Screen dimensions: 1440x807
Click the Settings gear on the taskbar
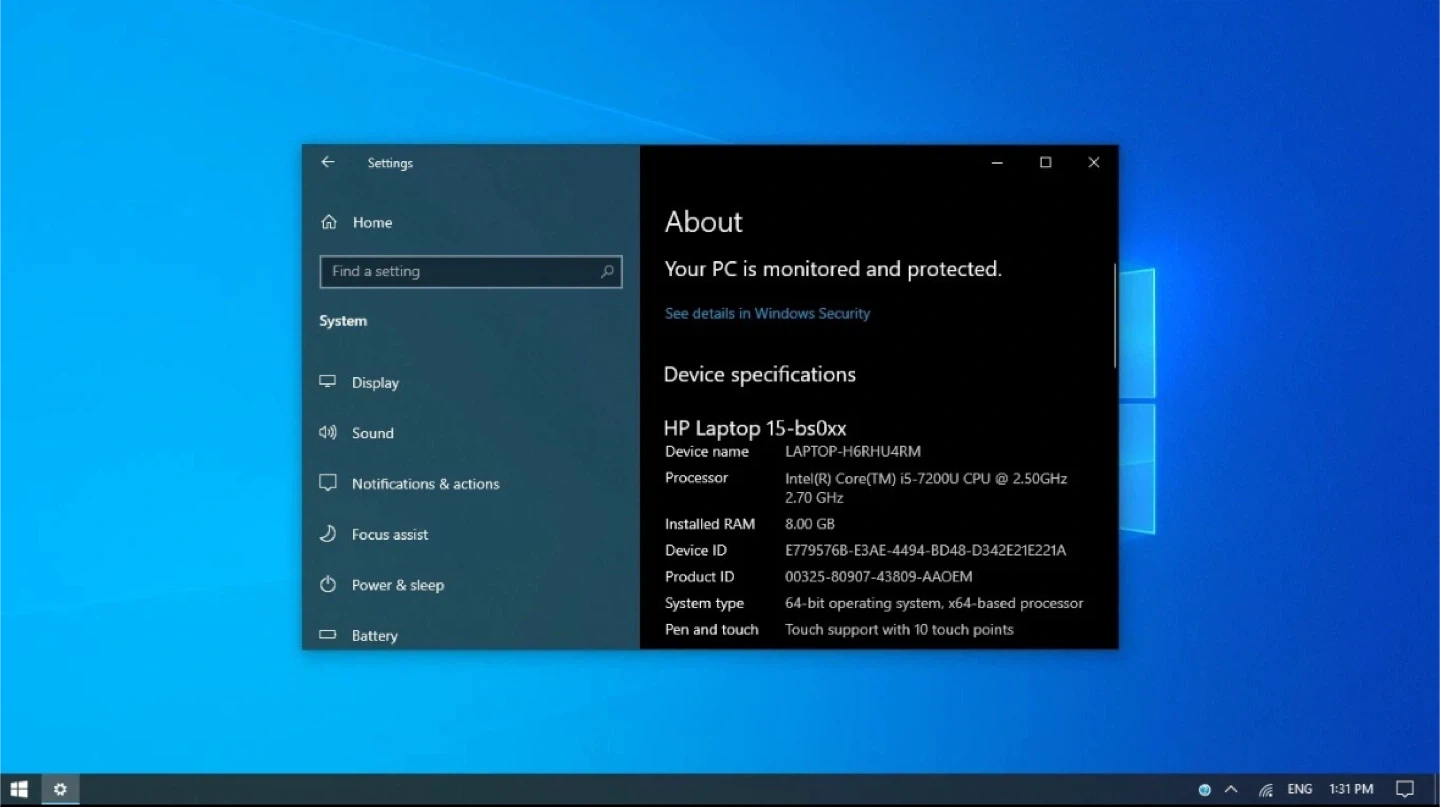(x=60, y=789)
